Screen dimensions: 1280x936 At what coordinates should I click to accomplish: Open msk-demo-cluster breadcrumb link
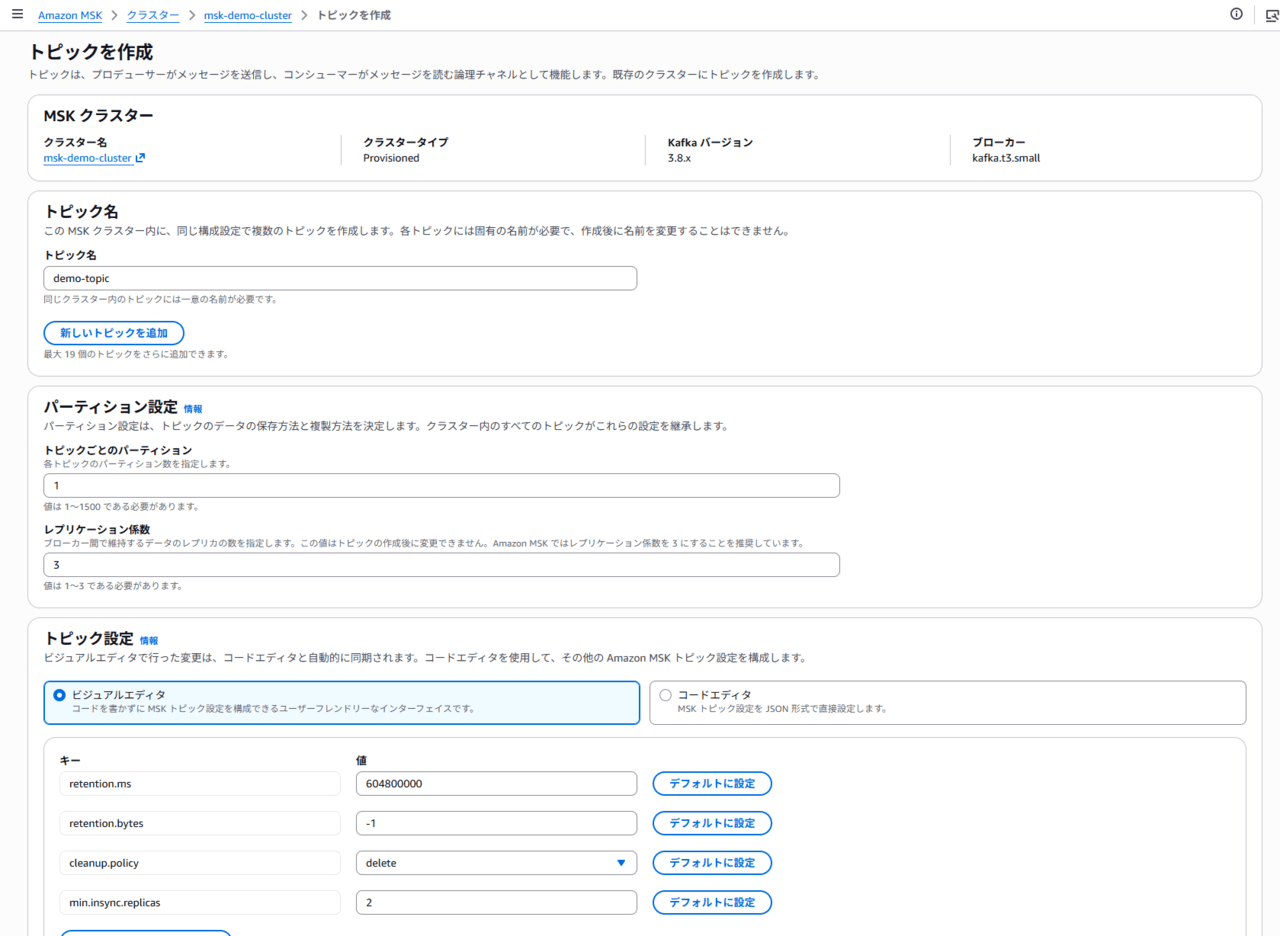(x=248, y=16)
